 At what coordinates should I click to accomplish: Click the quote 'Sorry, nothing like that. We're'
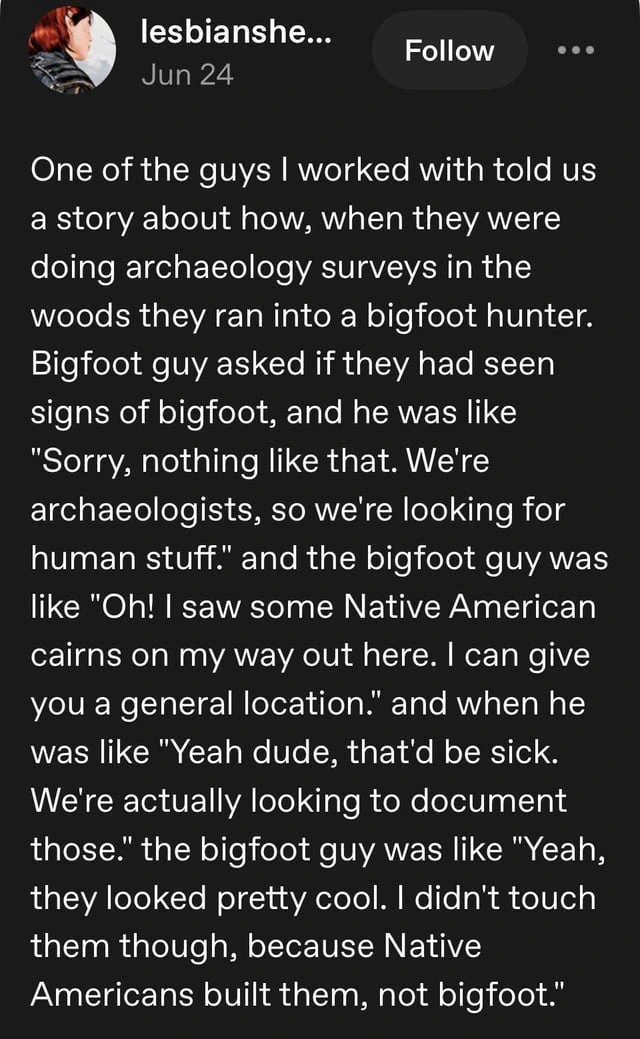(260, 461)
